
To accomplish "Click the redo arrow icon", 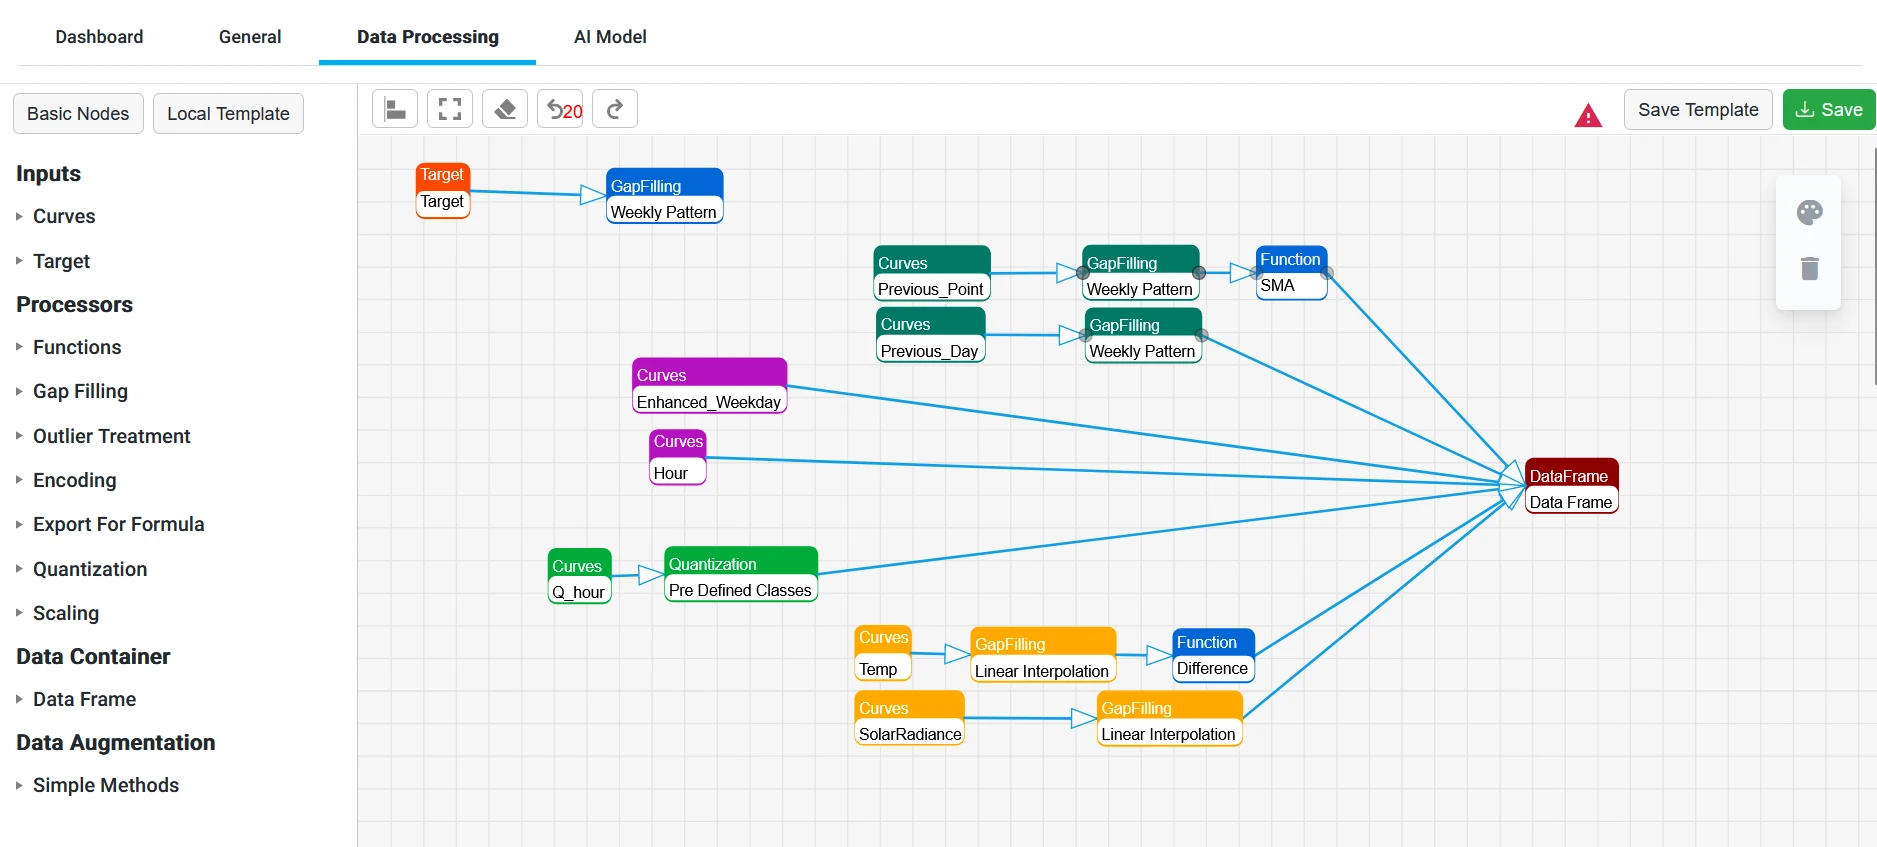I will 615,109.
